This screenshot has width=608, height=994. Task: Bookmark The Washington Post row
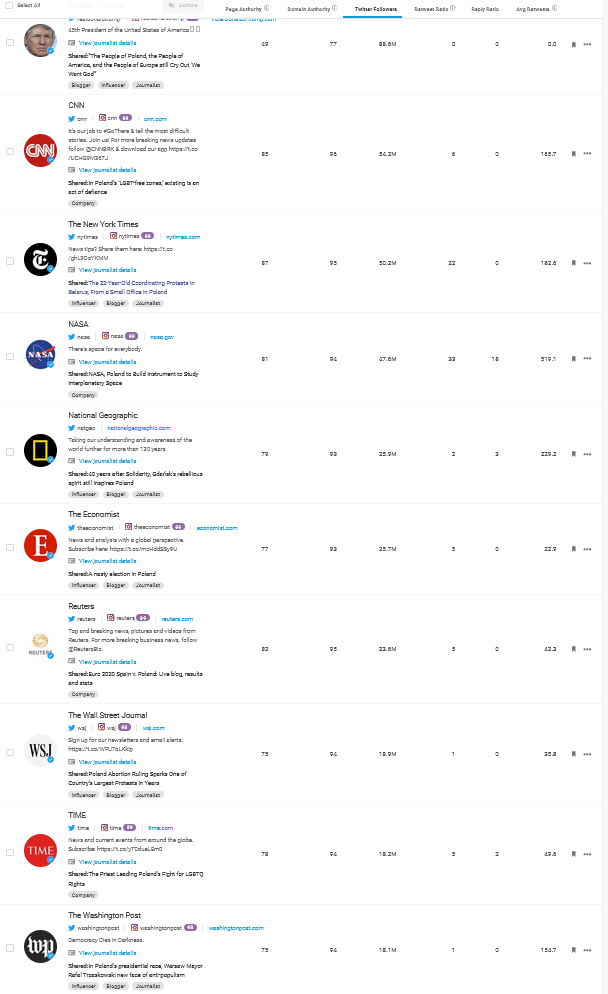click(573, 950)
